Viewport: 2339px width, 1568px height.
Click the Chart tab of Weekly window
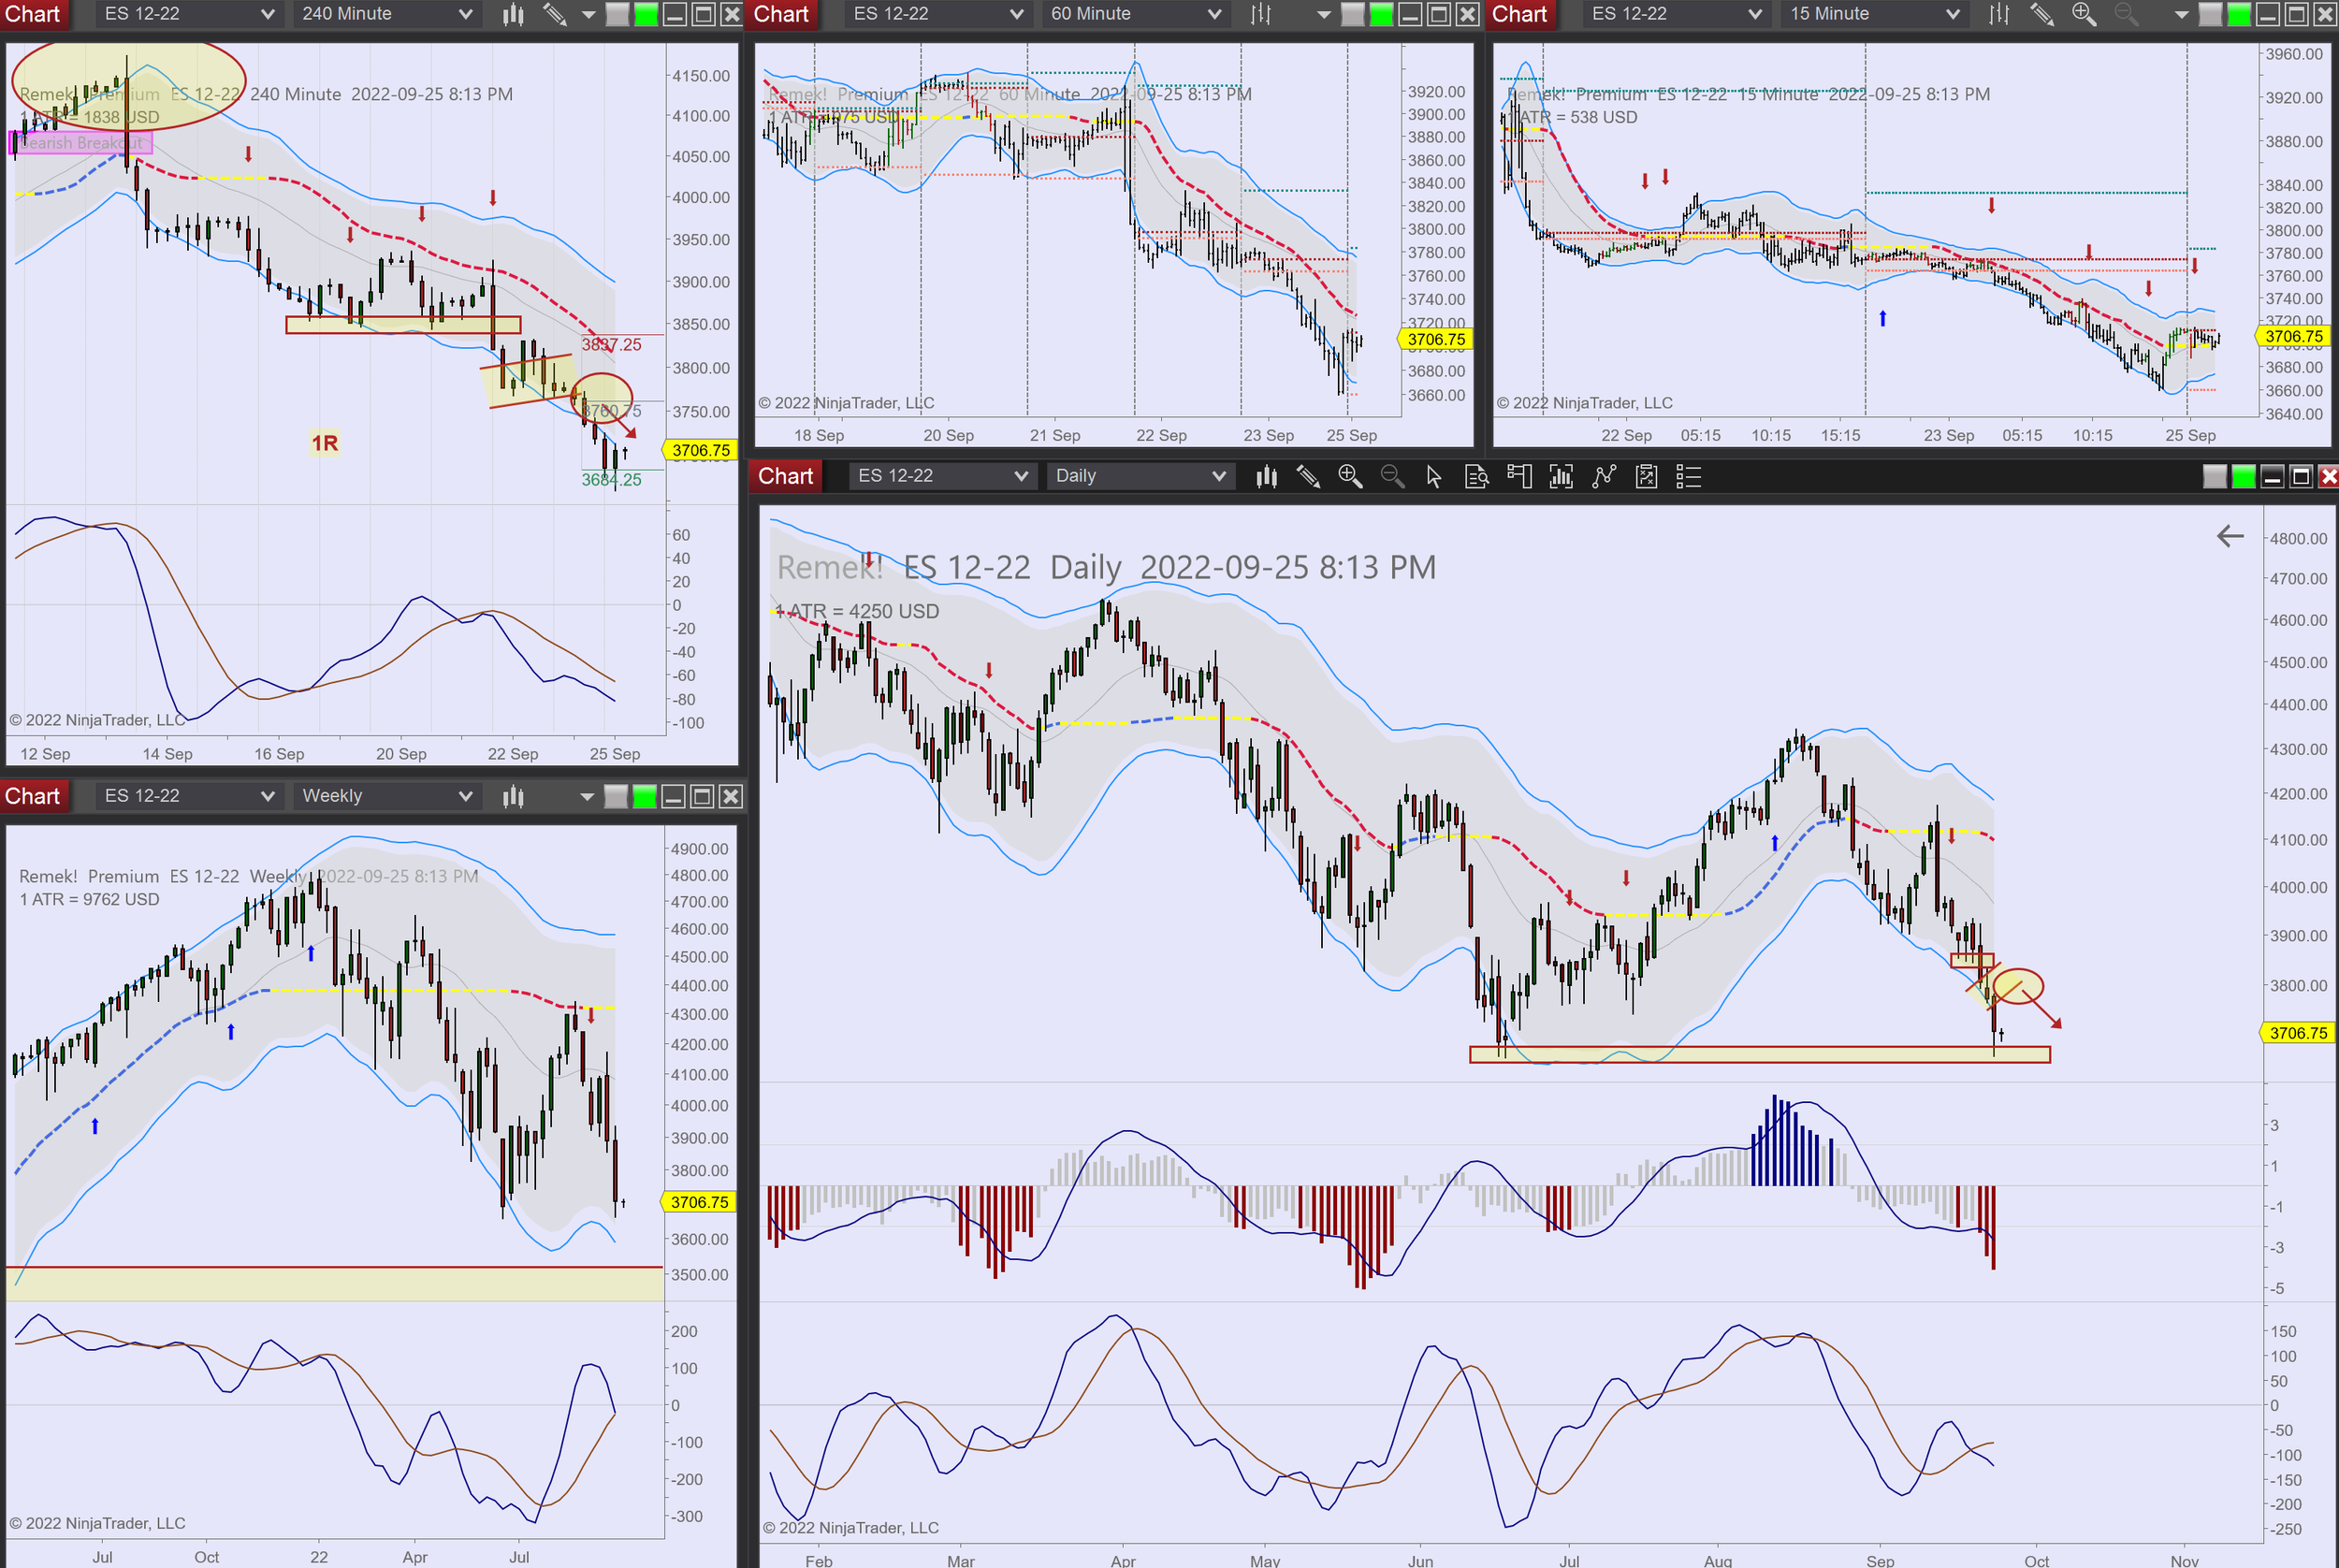pos(33,796)
